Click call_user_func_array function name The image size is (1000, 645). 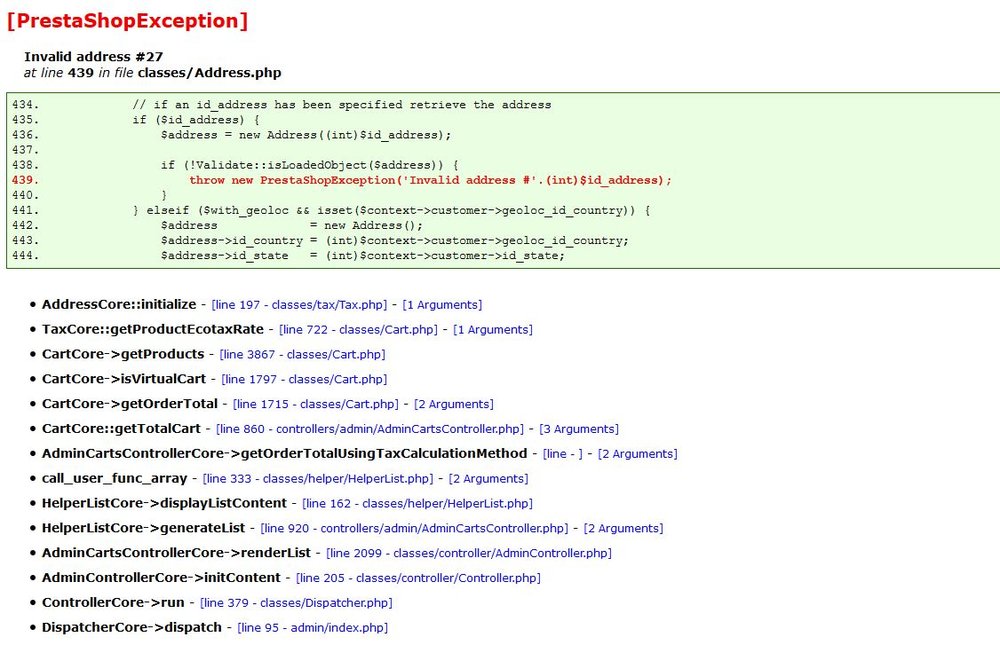click(115, 479)
